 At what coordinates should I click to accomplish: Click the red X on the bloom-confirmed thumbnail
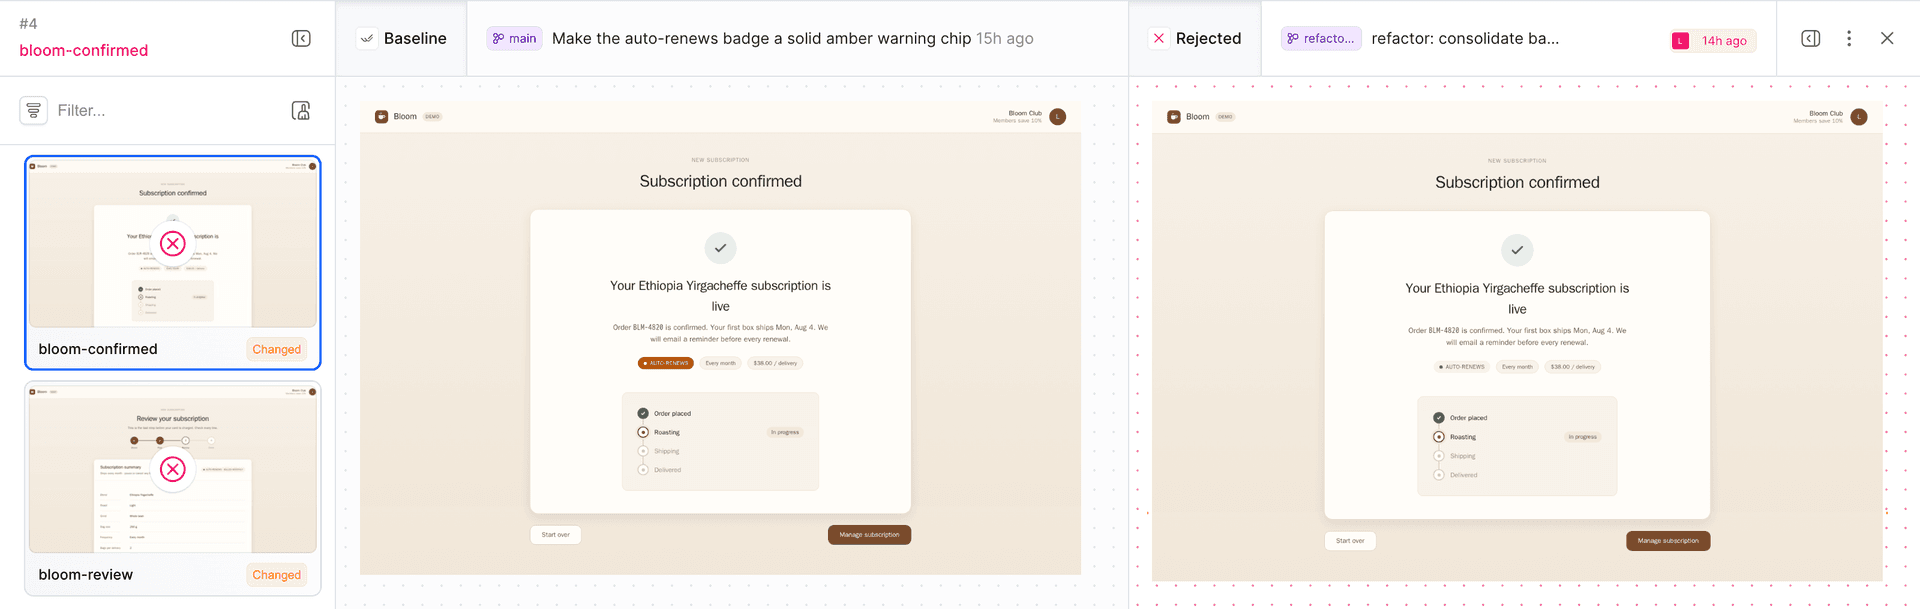point(173,243)
